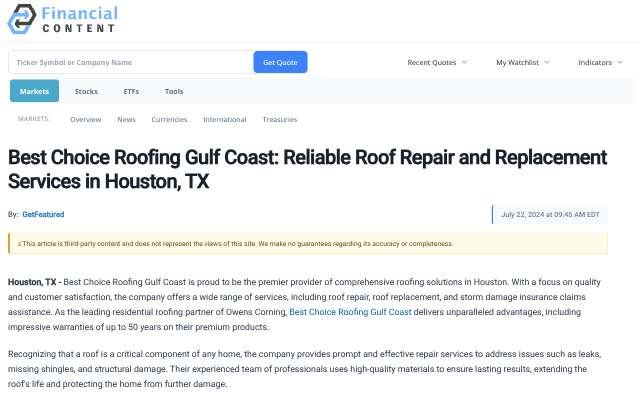Click the 'By:' author label
This screenshot has width=640, height=400.
[x=13, y=214]
